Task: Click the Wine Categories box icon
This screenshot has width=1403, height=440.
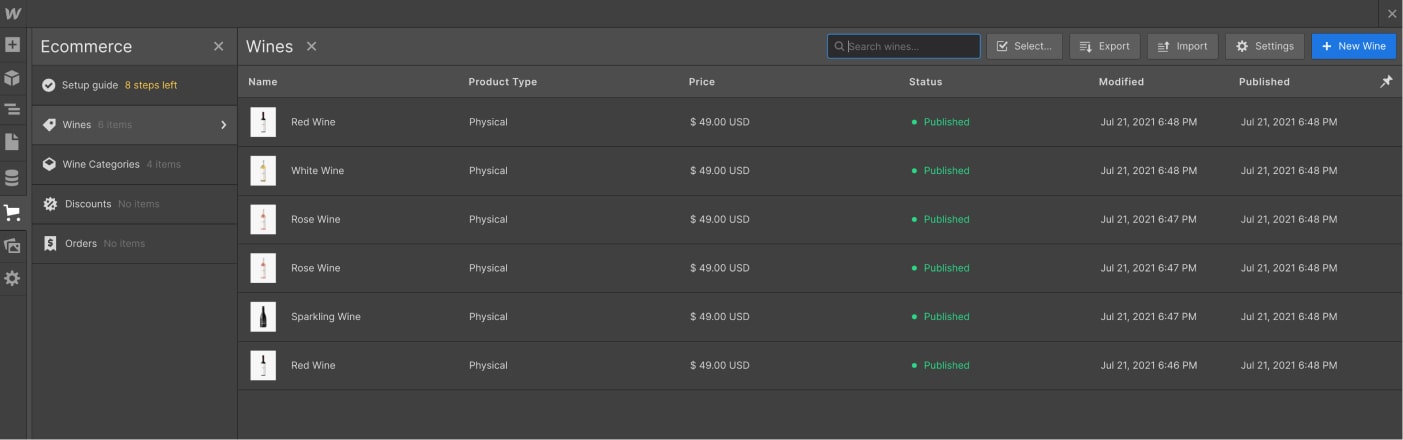Action: [49, 164]
